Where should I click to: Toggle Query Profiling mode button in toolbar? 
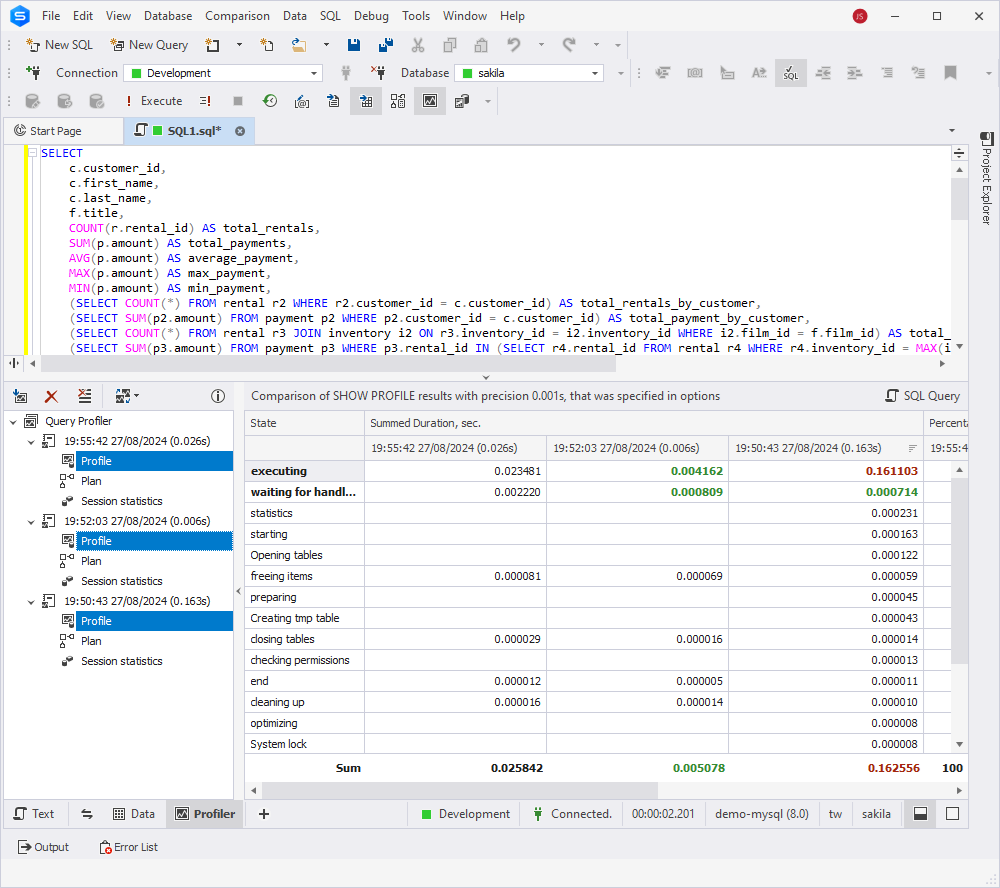[430, 101]
